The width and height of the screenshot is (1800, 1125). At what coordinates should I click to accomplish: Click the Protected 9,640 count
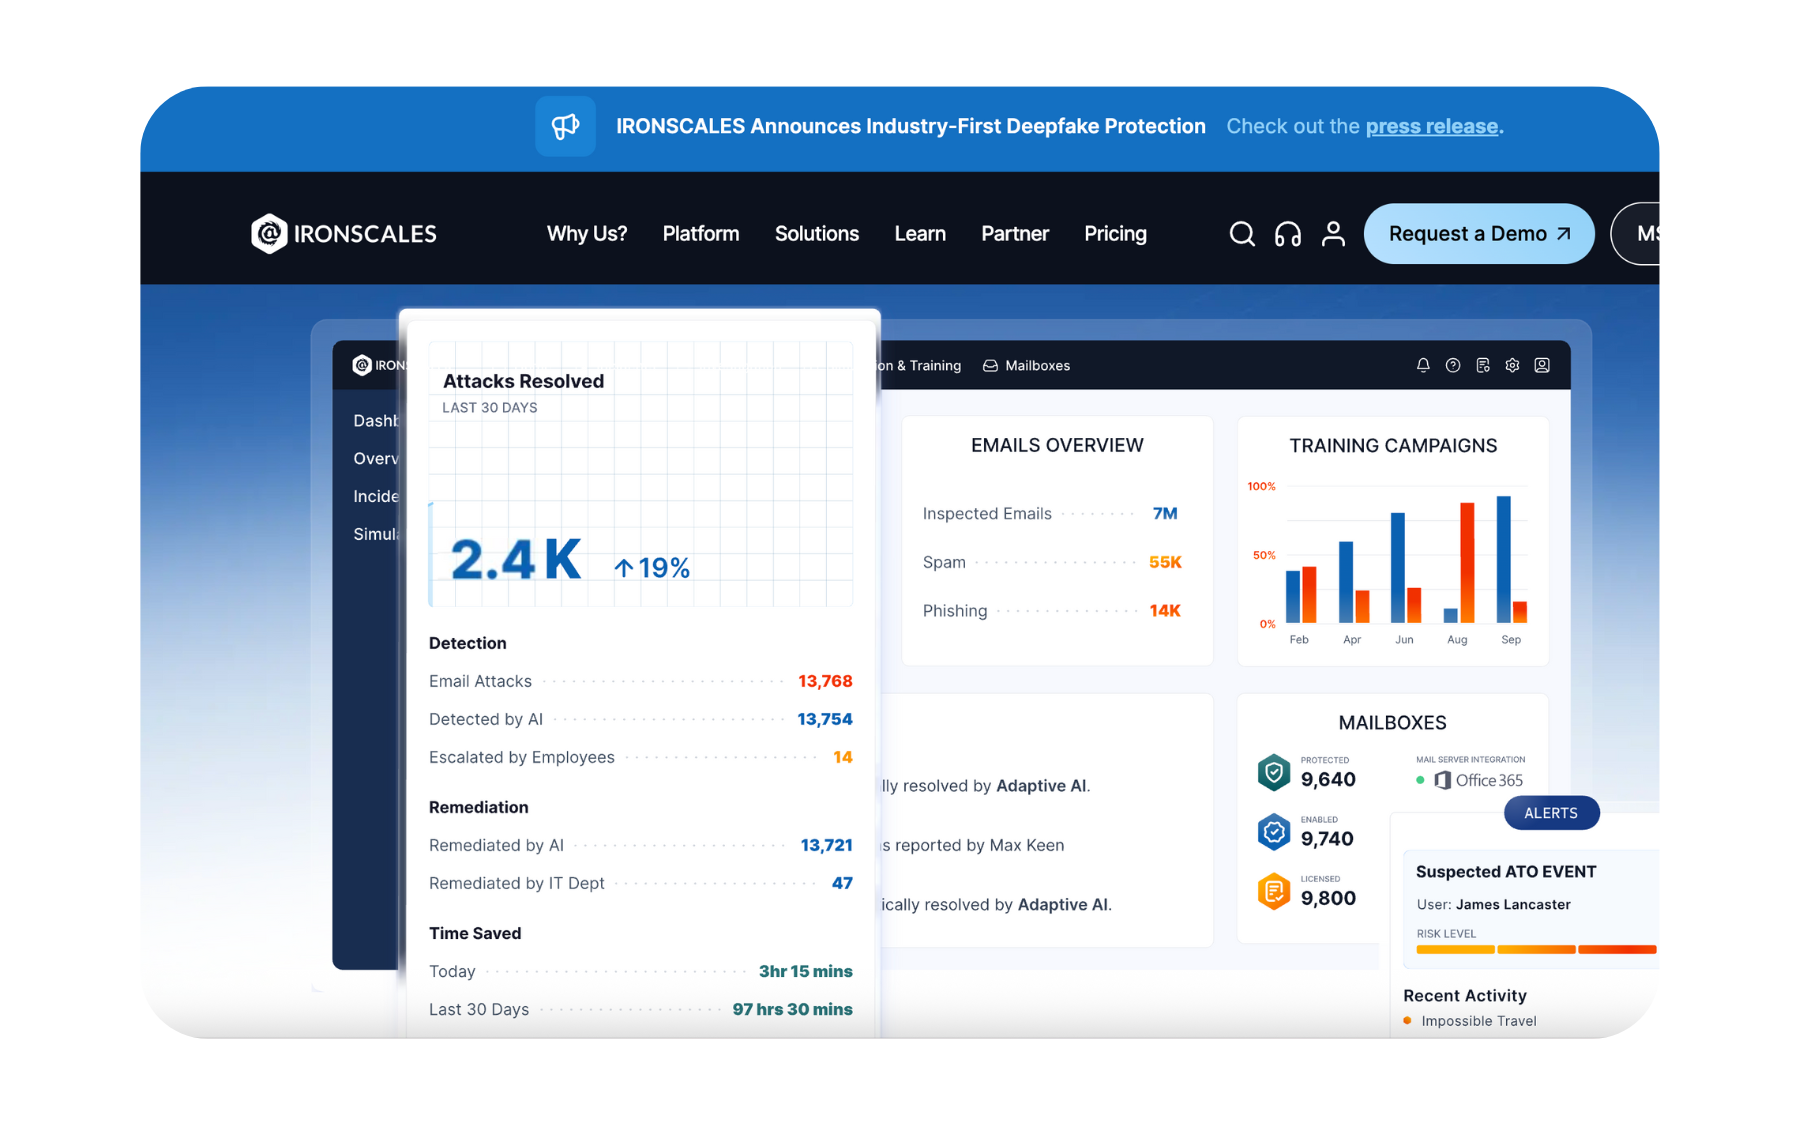(x=1328, y=779)
